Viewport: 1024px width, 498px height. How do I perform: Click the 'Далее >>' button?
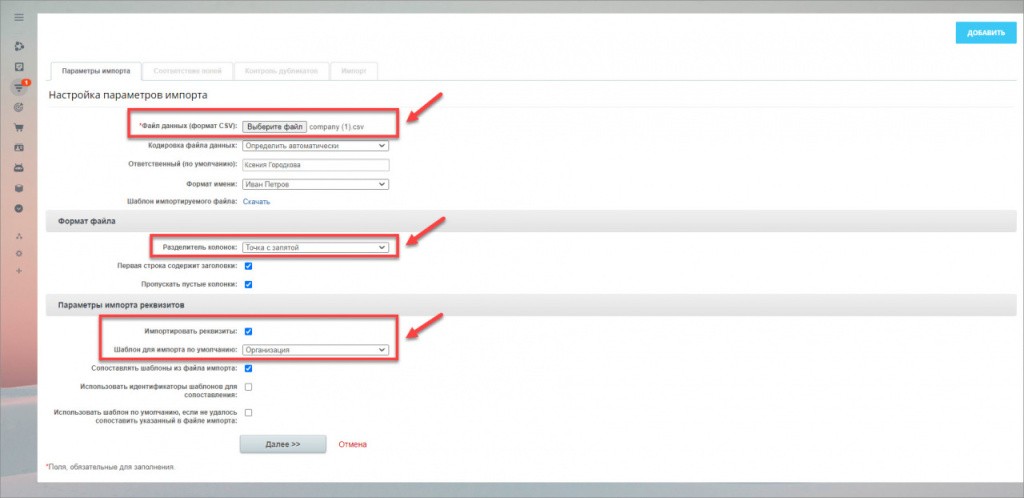(283, 444)
